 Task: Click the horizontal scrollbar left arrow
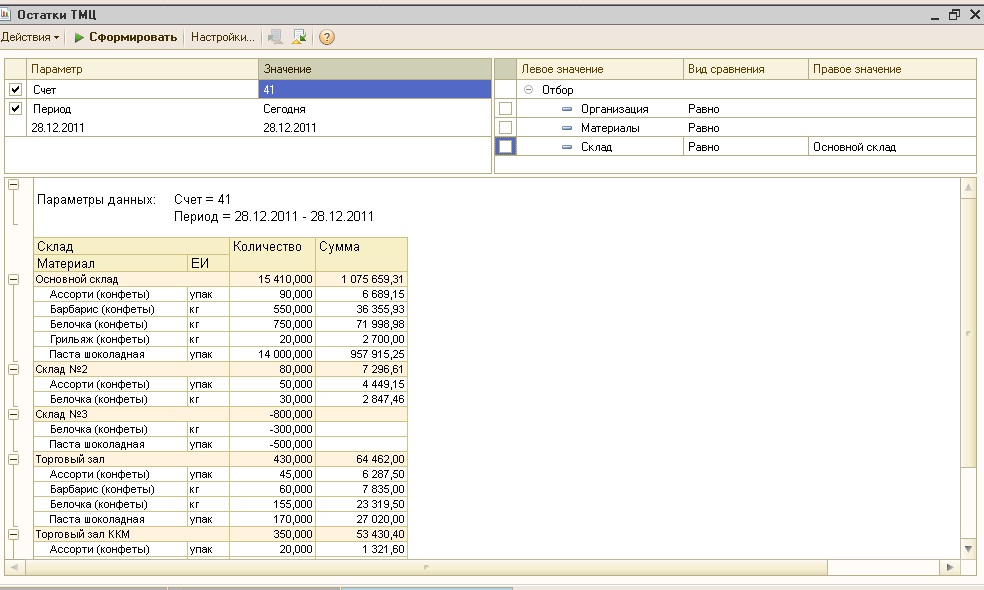tap(14, 567)
